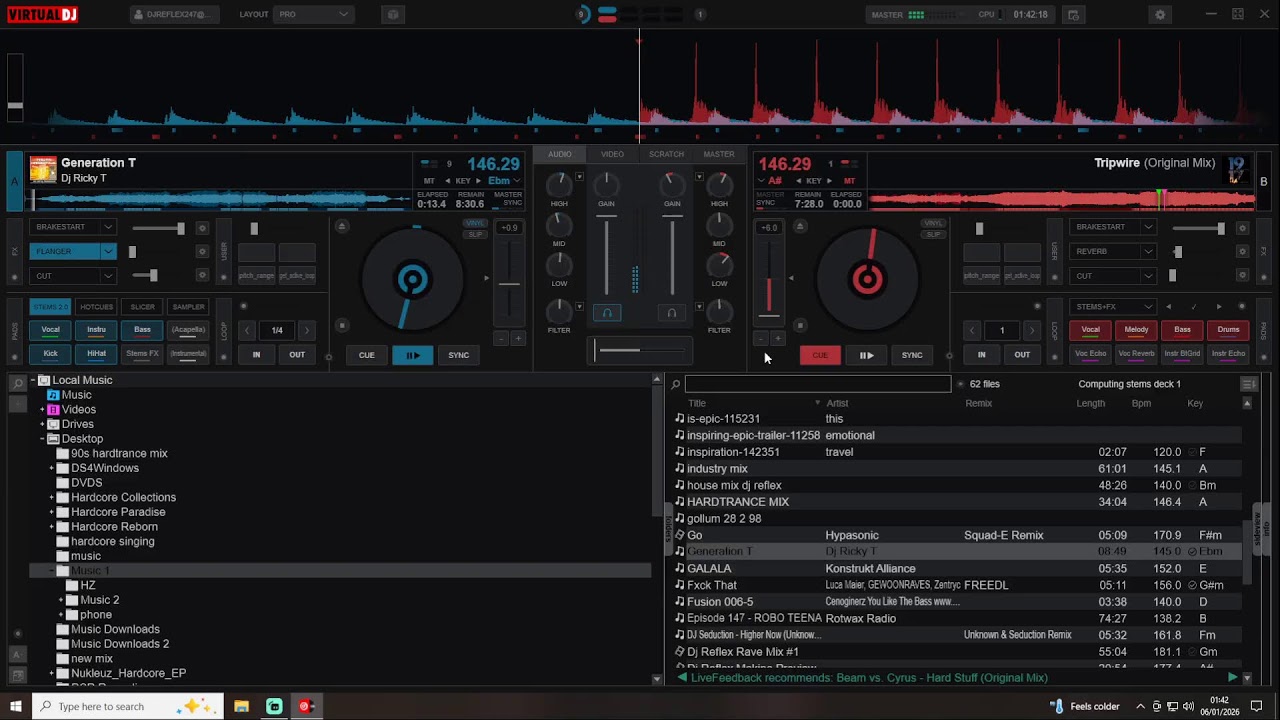Screen dimensions: 1280x720
Task: Toggle right deck headphone cue in mixer
Action: [x=672, y=313]
